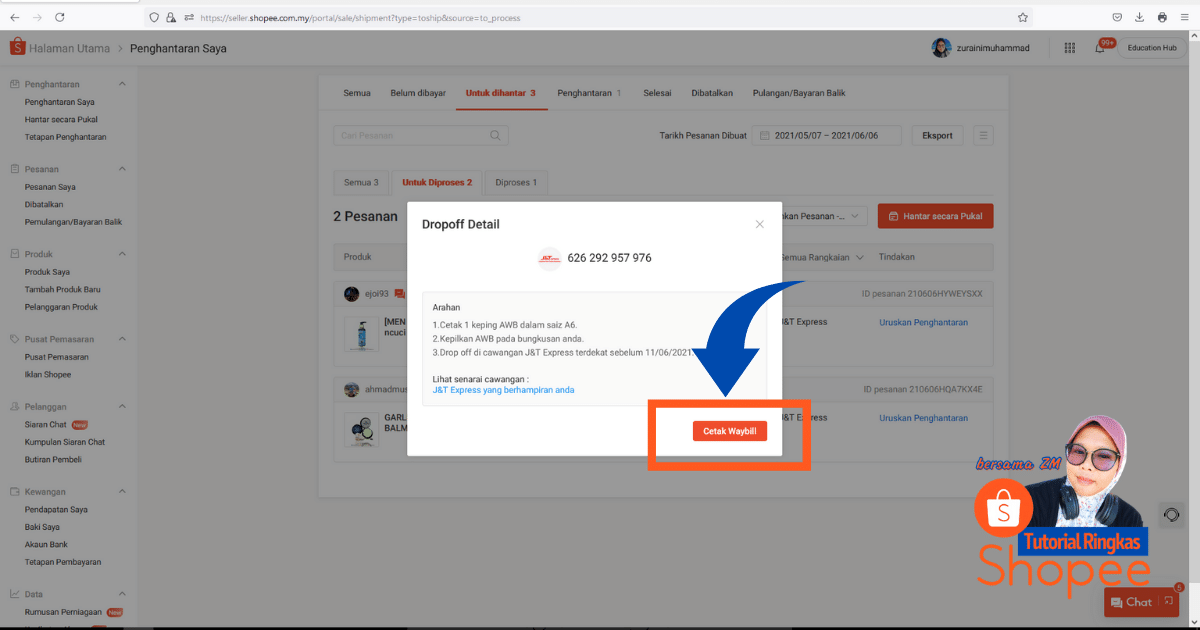Close the Dropoff Detail dialog

(759, 224)
